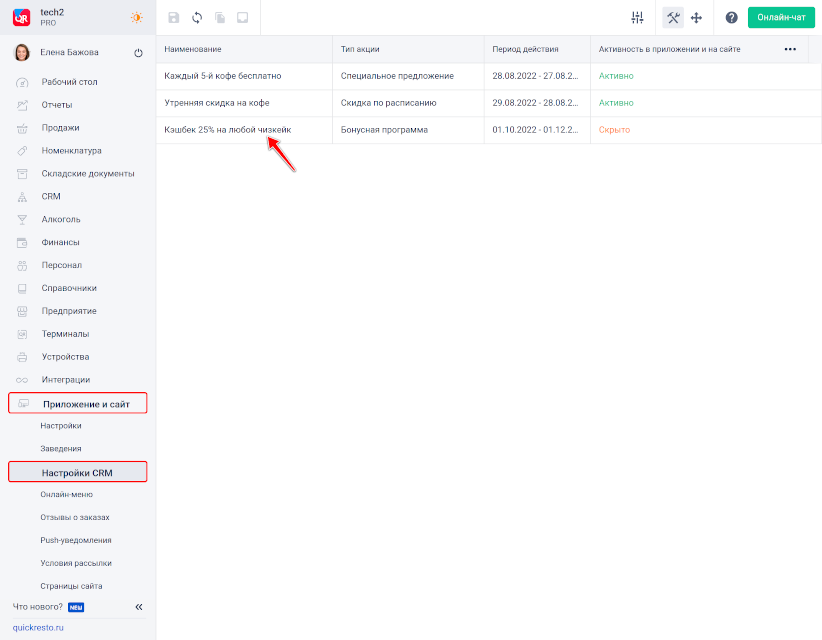Click the Терминалы QR icon
The height and width of the screenshot is (640, 822).
click(22, 334)
